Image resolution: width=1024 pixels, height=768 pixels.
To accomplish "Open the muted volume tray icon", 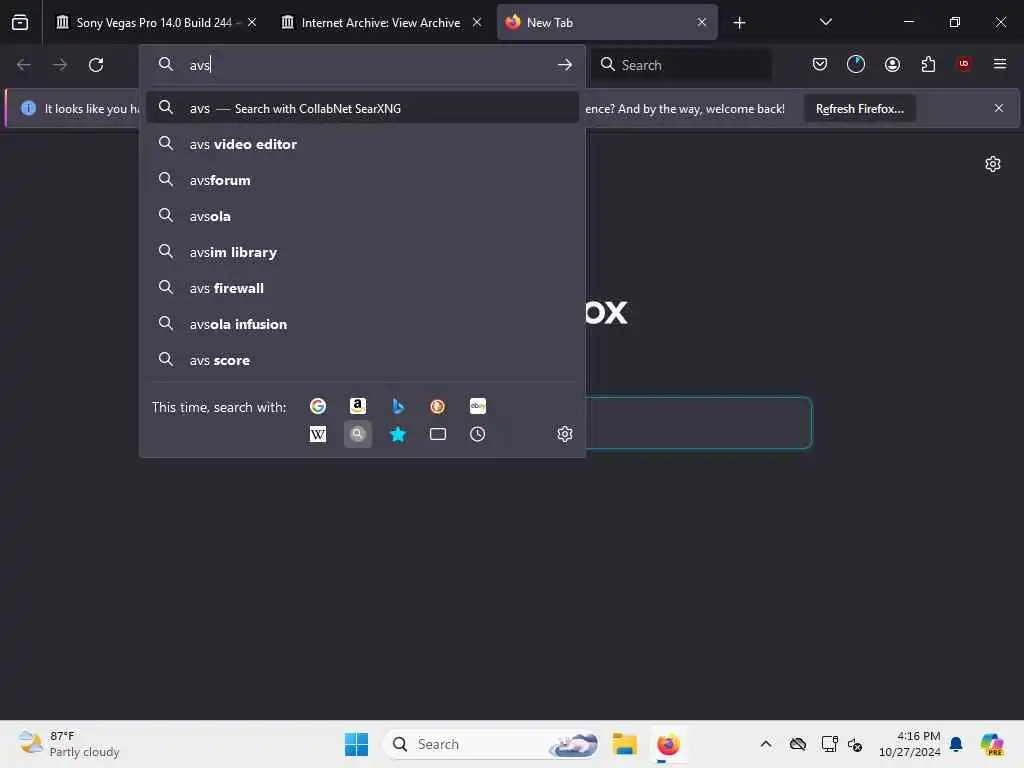I will 855,744.
